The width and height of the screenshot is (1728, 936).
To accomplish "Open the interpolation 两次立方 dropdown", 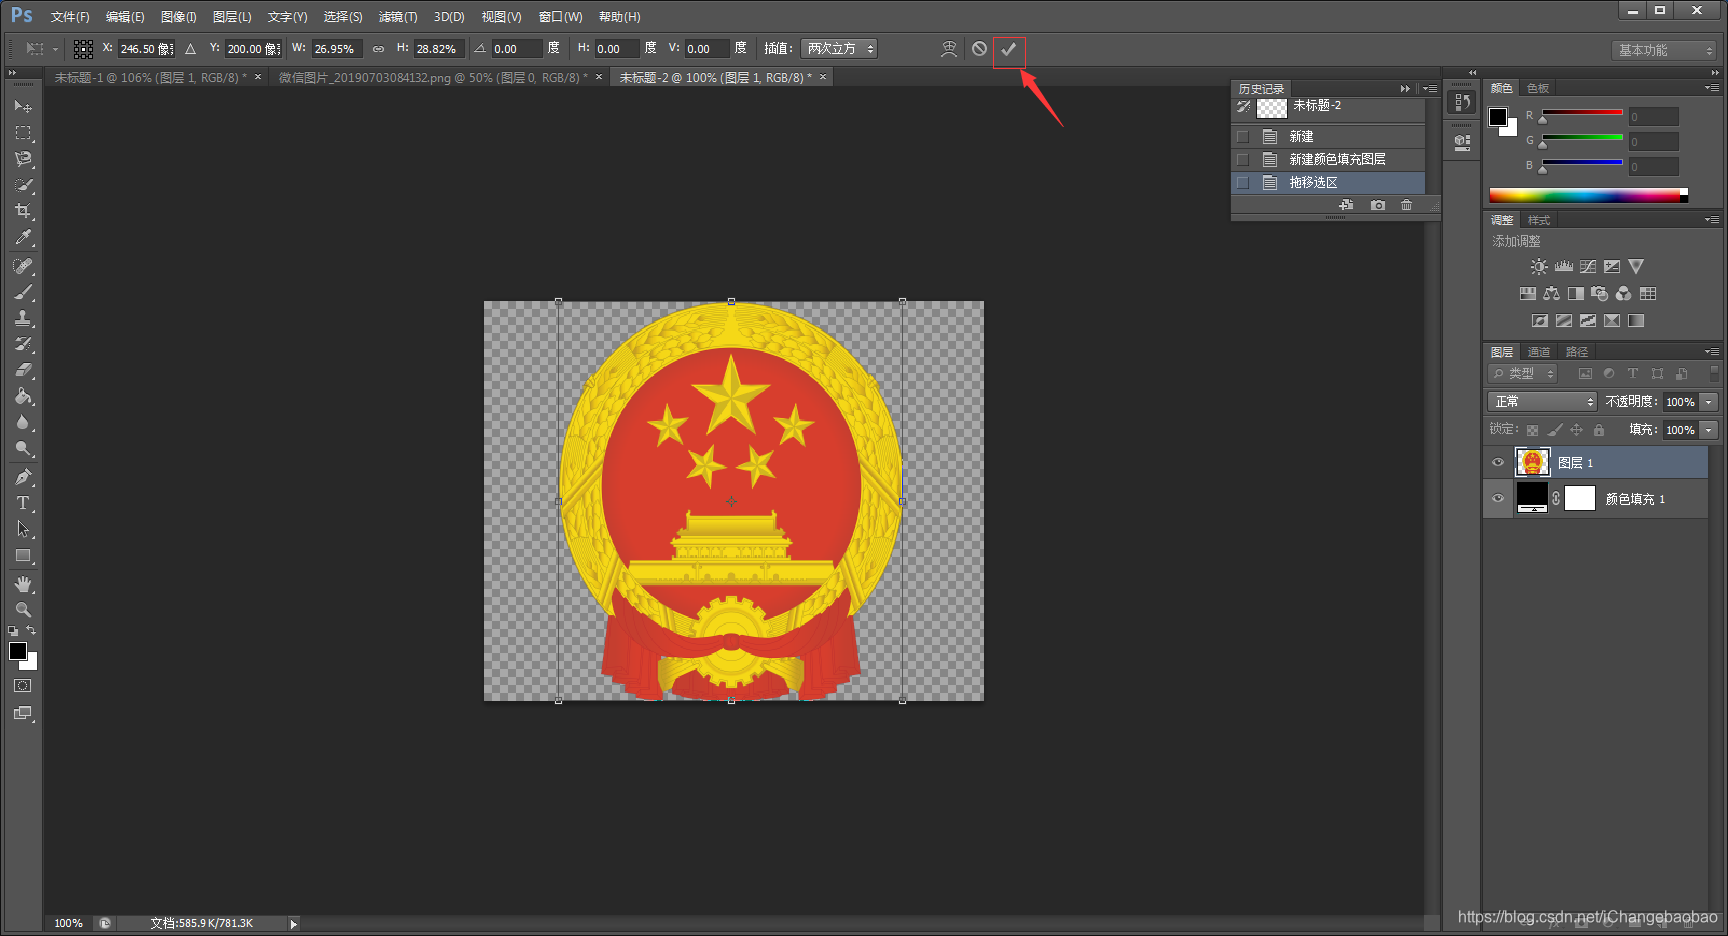I will point(839,49).
